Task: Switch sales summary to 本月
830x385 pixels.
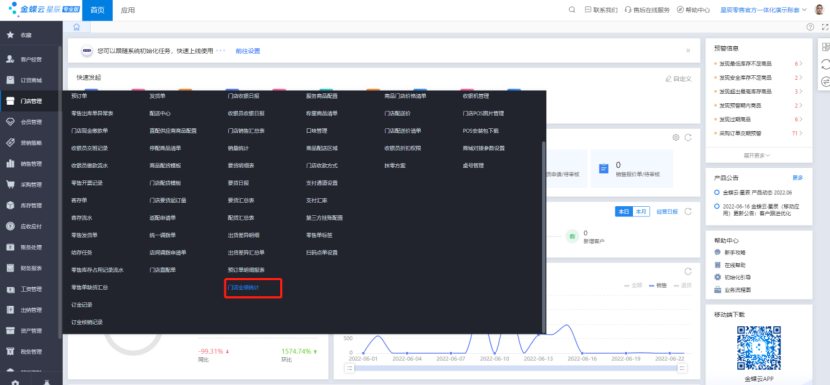Action: (x=641, y=211)
